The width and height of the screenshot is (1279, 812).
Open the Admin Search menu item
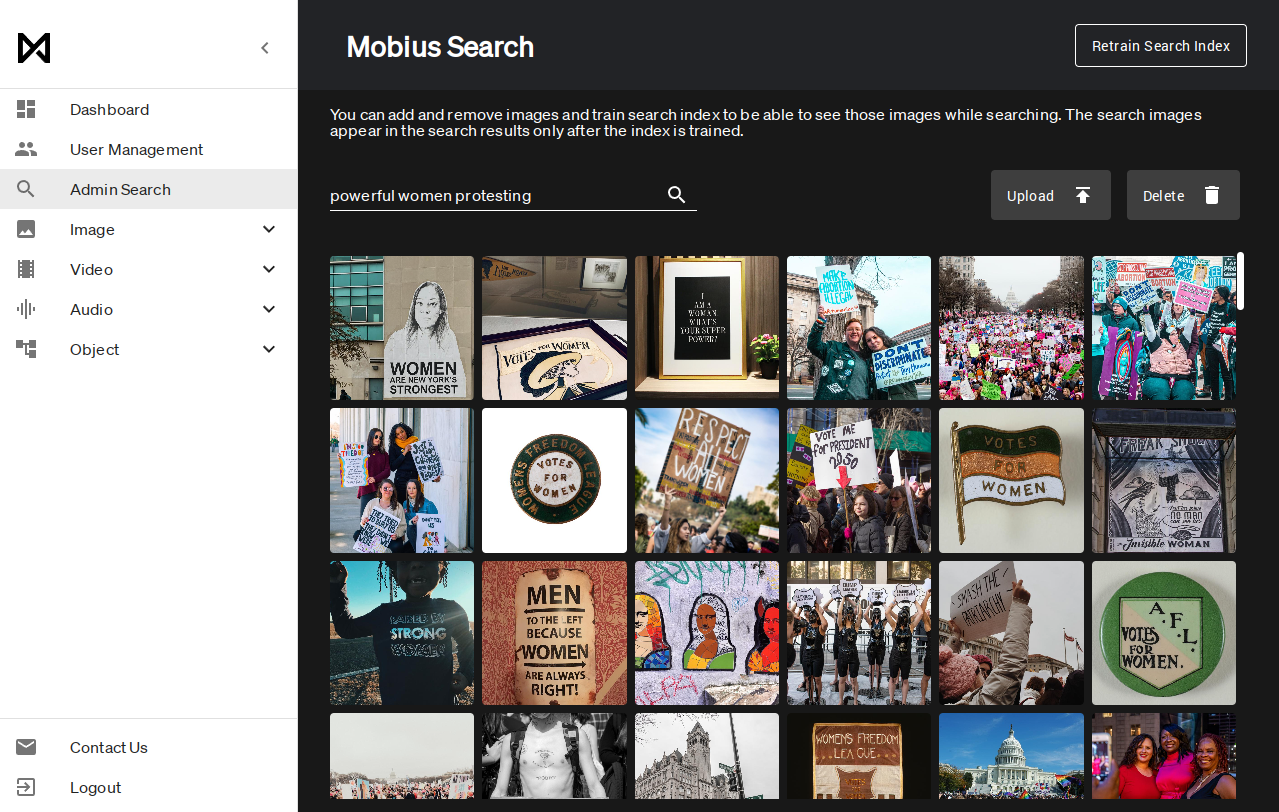pos(149,189)
